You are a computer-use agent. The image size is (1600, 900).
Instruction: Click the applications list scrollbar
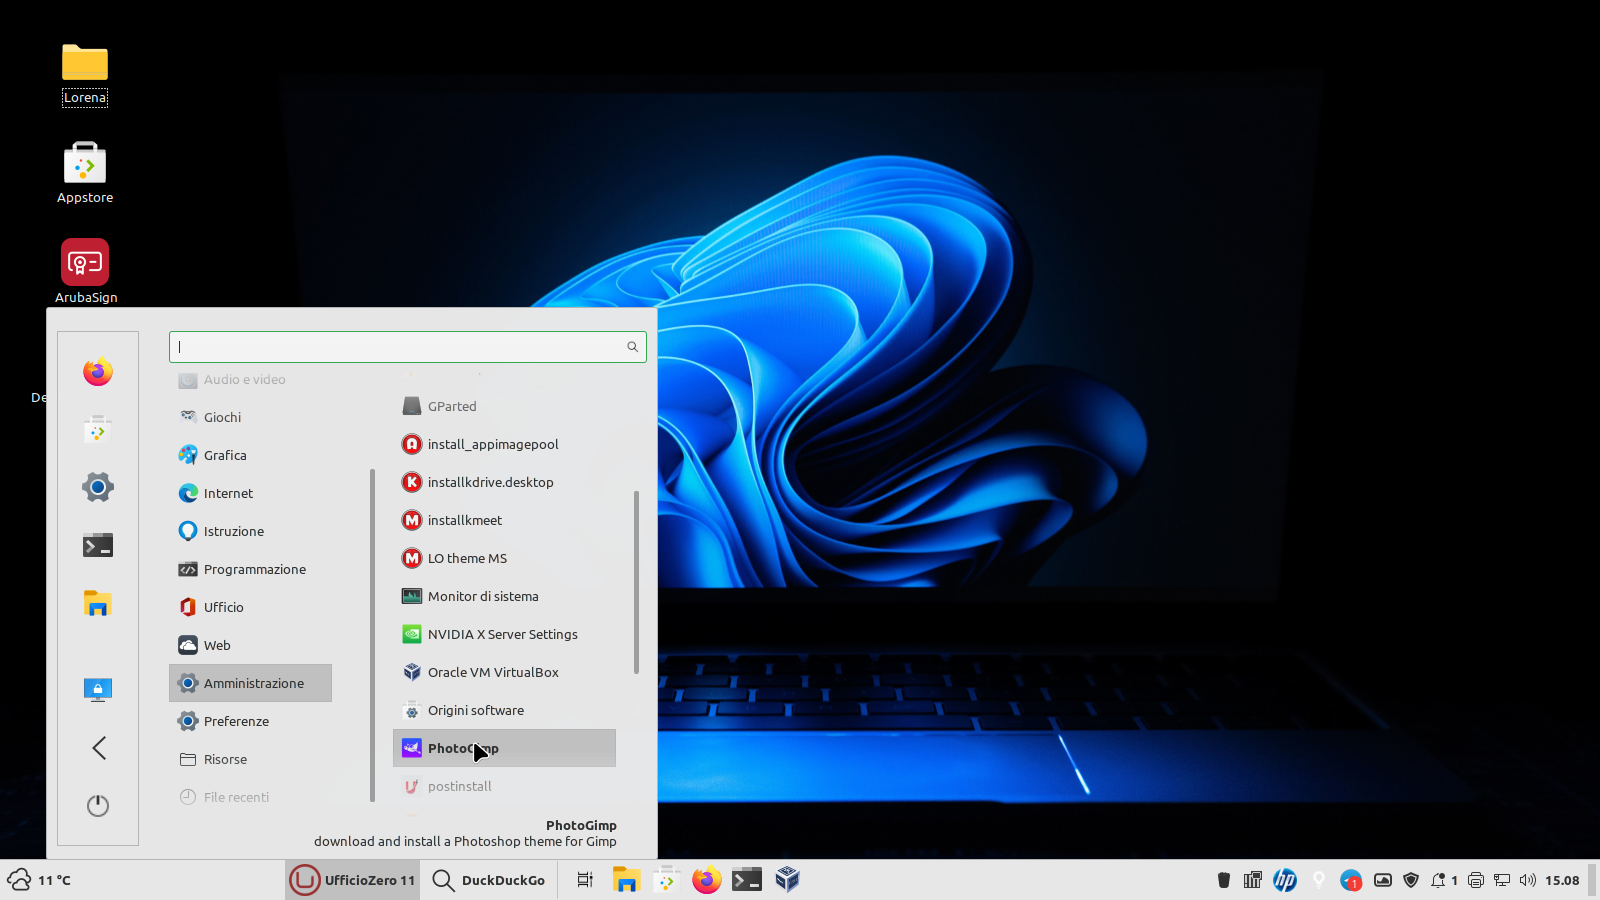(636, 582)
